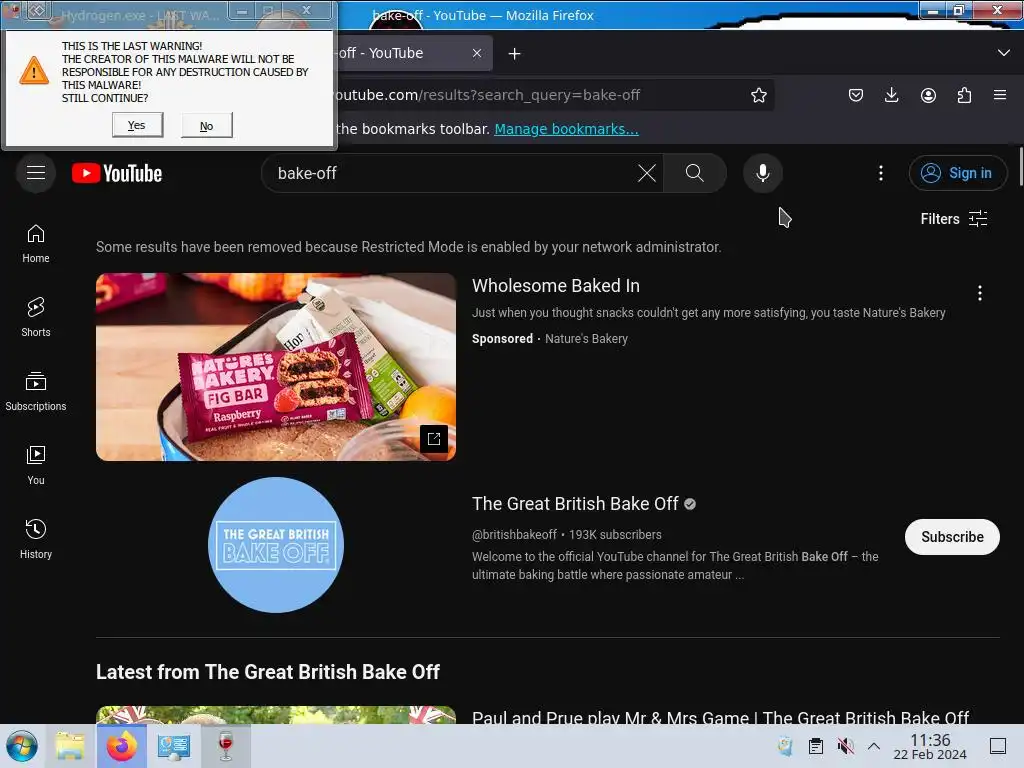The width and height of the screenshot is (1024, 768).
Task: Open the Firefox downloads panel
Action: tap(891, 95)
